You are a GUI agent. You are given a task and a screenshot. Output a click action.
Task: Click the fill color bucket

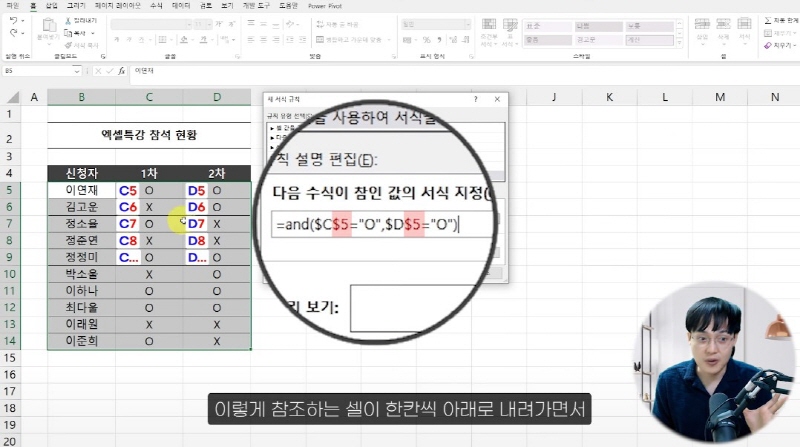click(x=184, y=39)
